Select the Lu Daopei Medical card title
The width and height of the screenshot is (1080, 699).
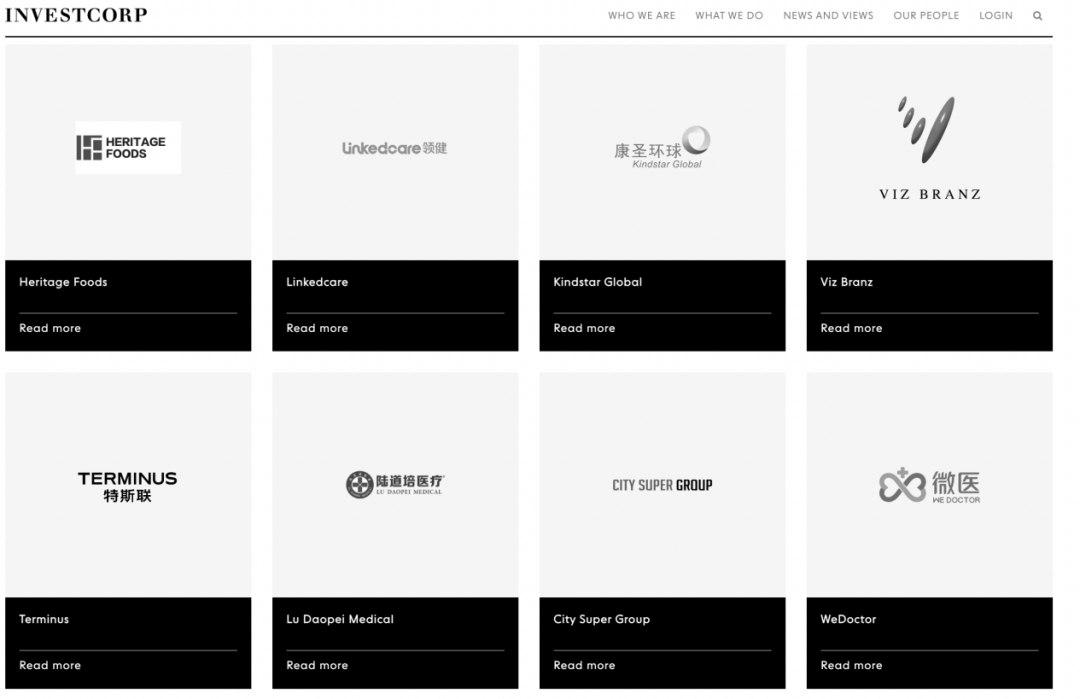(x=340, y=619)
